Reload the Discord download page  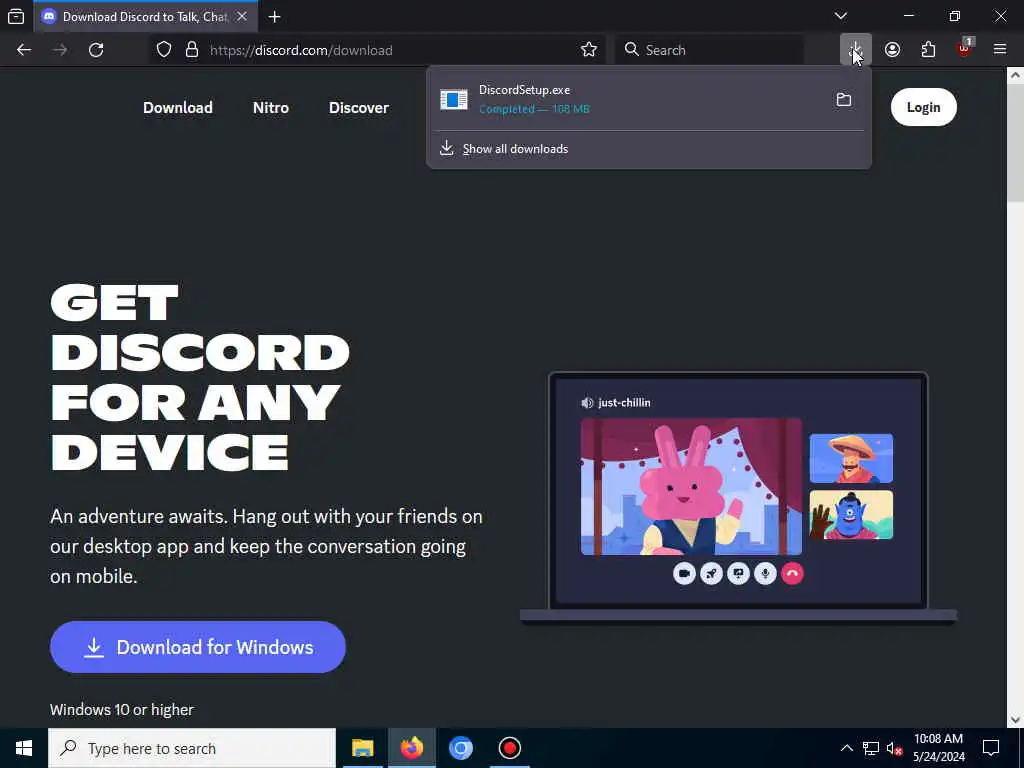(96, 50)
